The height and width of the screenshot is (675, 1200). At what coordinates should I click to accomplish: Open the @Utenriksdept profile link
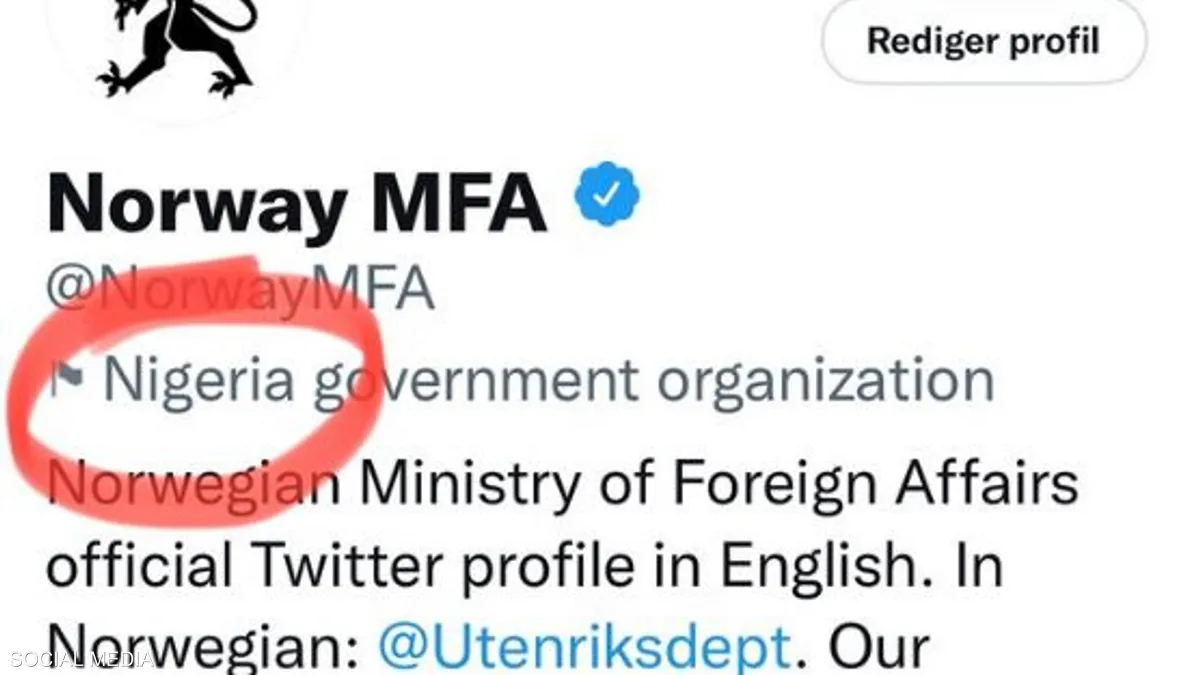tap(585, 647)
